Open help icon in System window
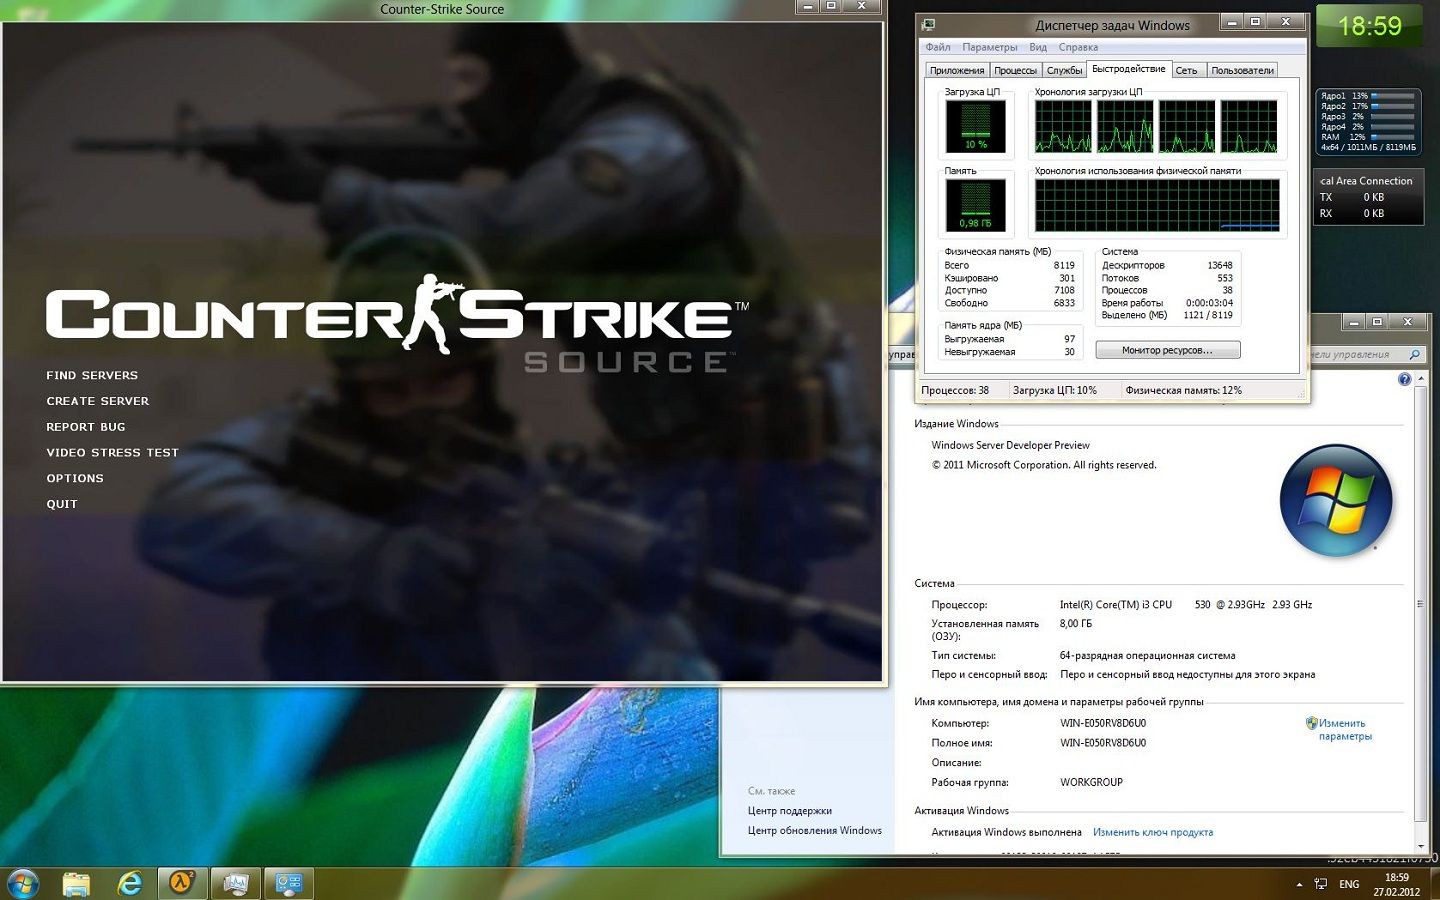The height and width of the screenshot is (900, 1440). pyautogui.click(x=1404, y=379)
